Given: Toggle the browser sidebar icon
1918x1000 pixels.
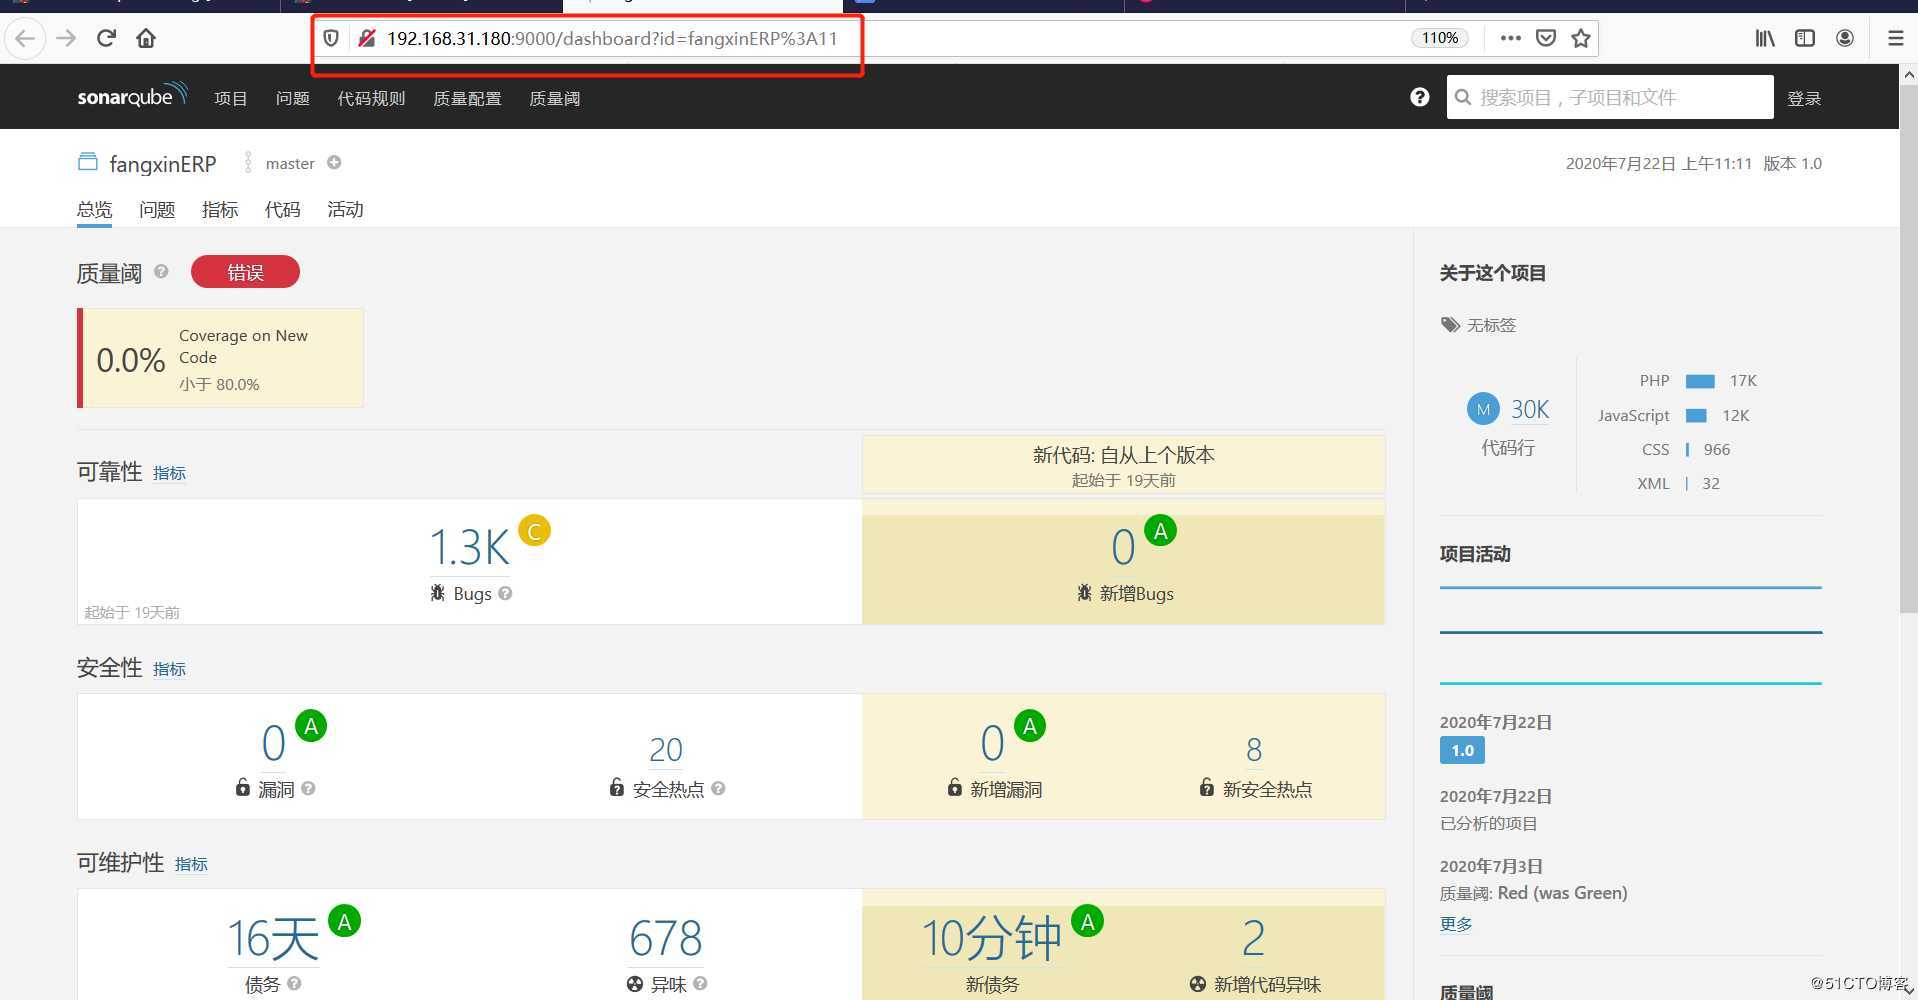Looking at the screenshot, I should click(1805, 38).
